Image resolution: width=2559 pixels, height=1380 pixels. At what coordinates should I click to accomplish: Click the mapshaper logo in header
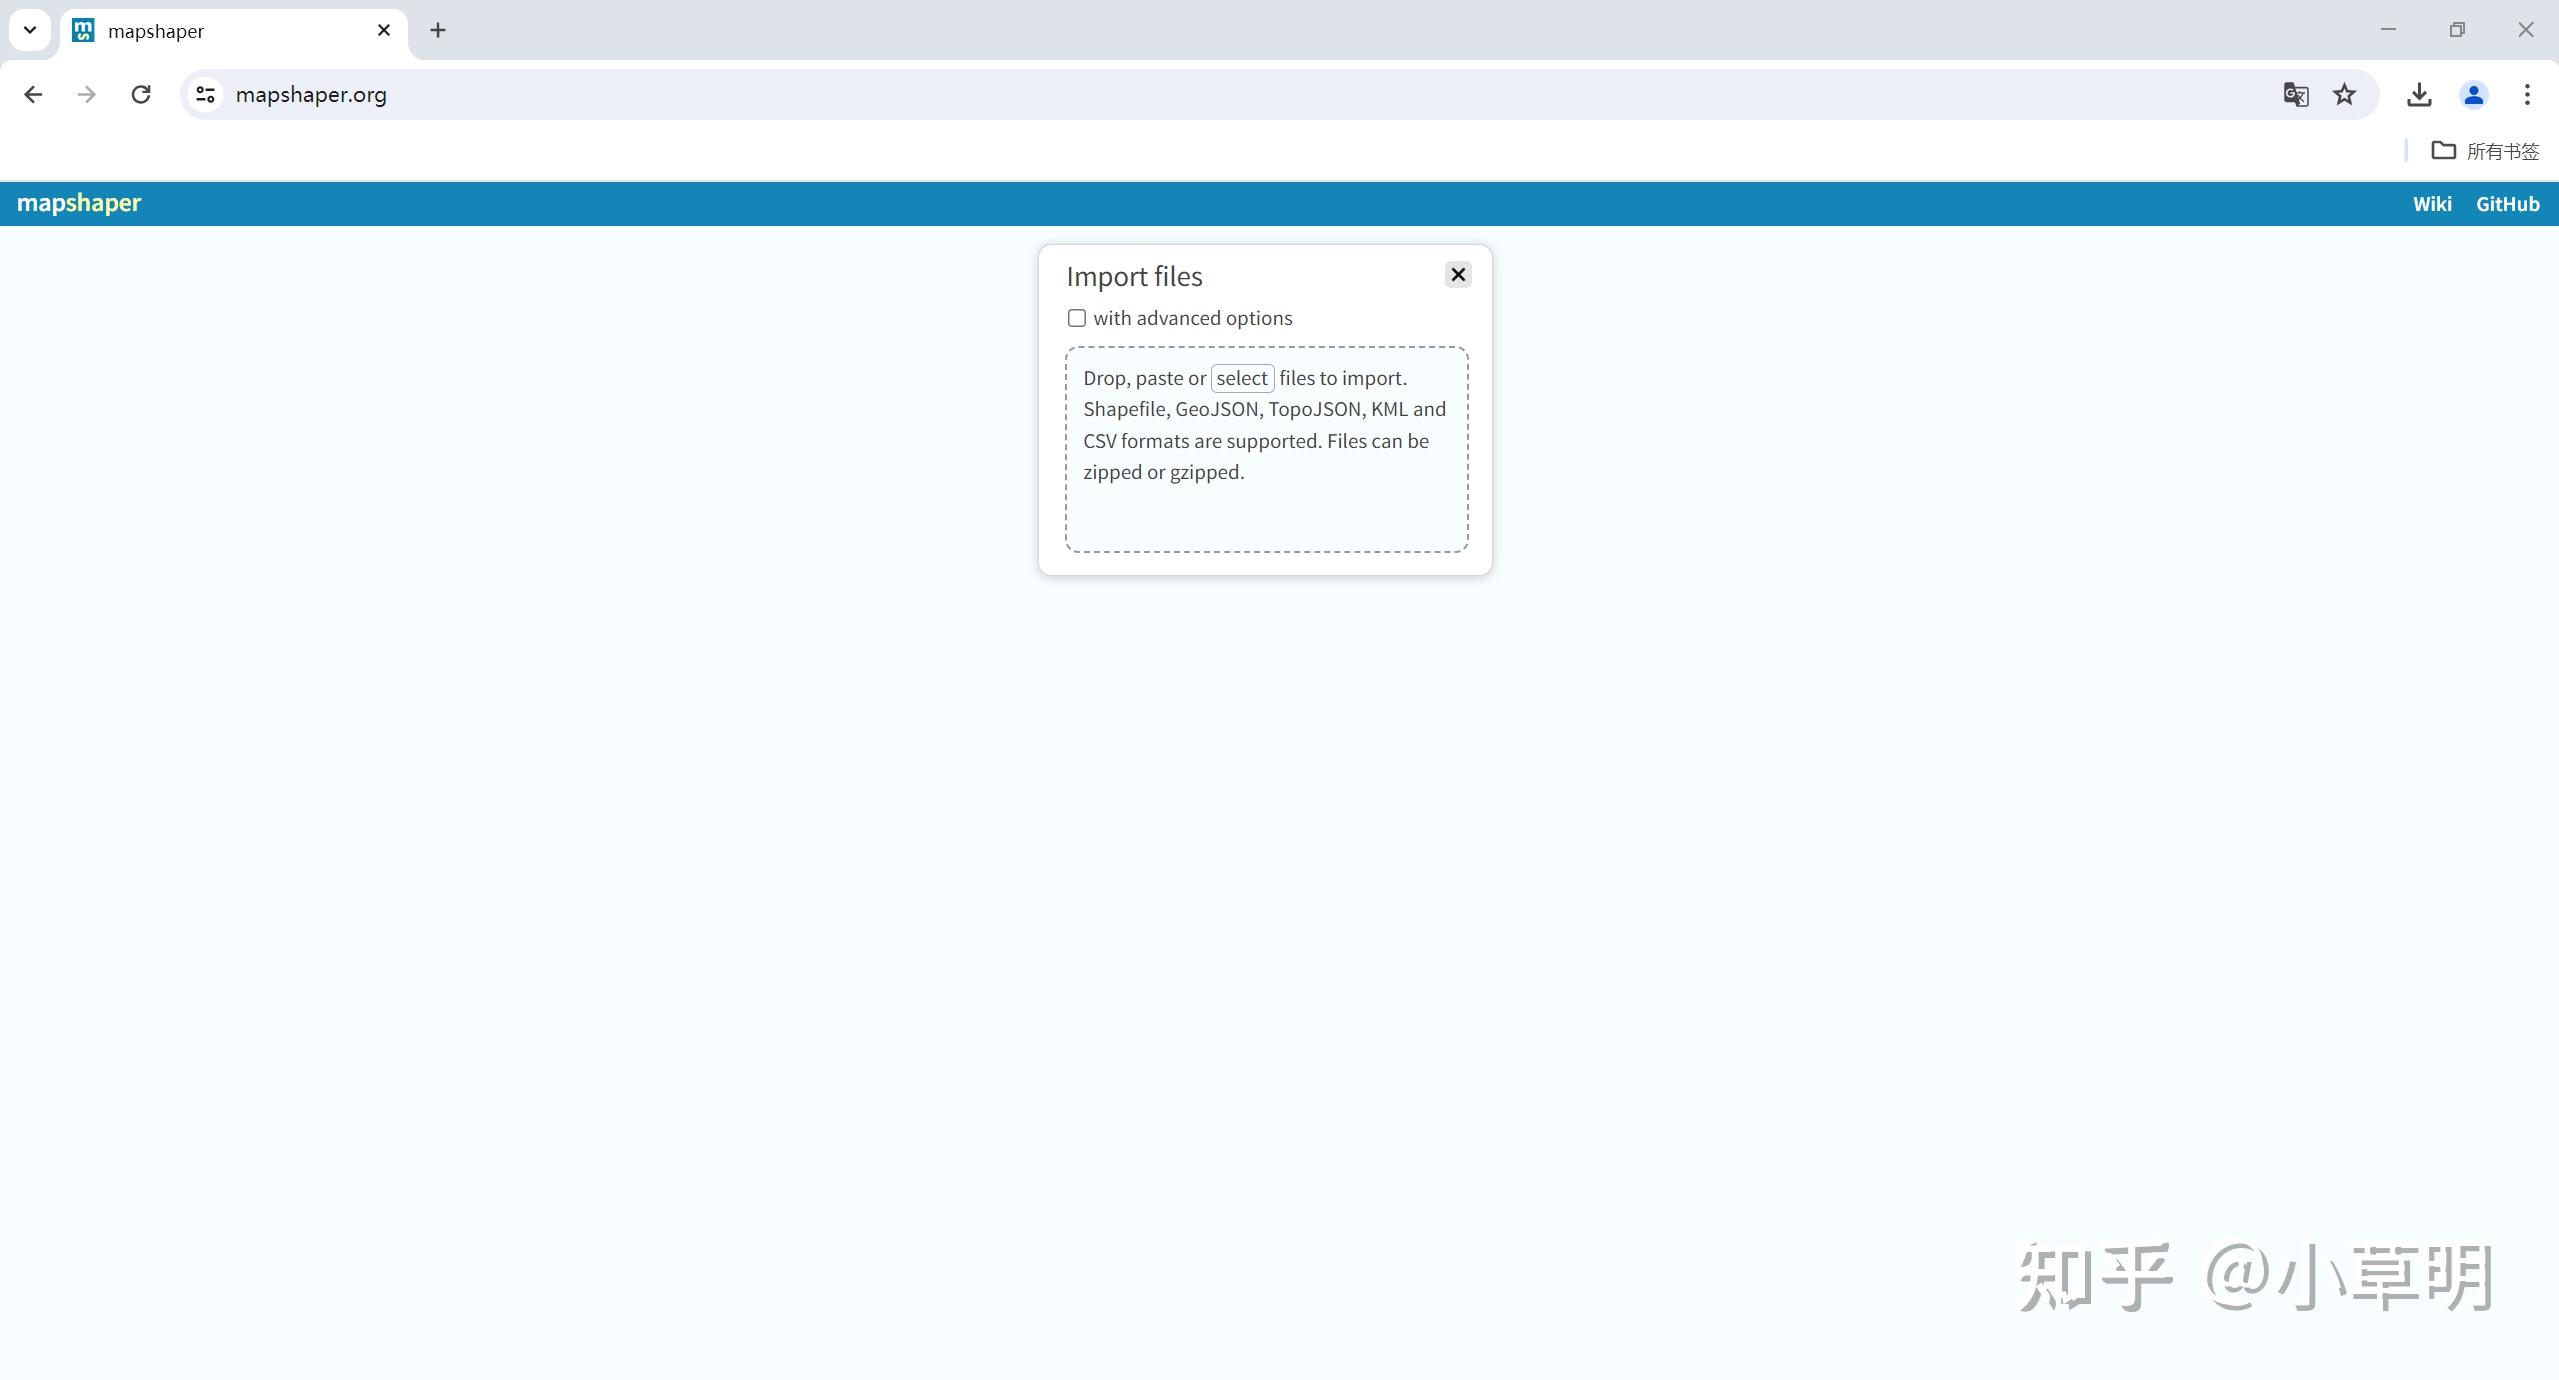coord(79,203)
